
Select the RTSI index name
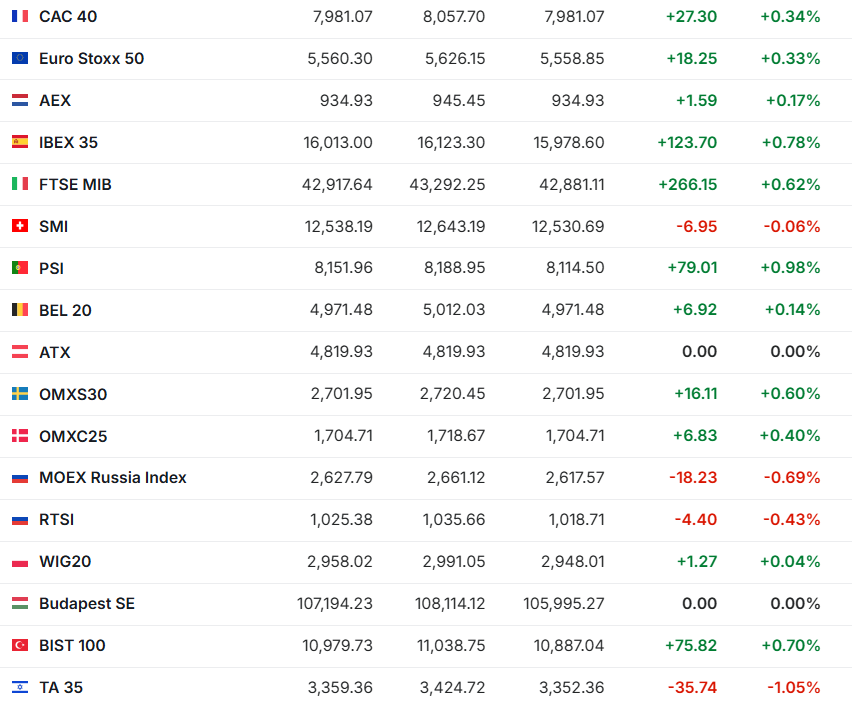(56, 519)
